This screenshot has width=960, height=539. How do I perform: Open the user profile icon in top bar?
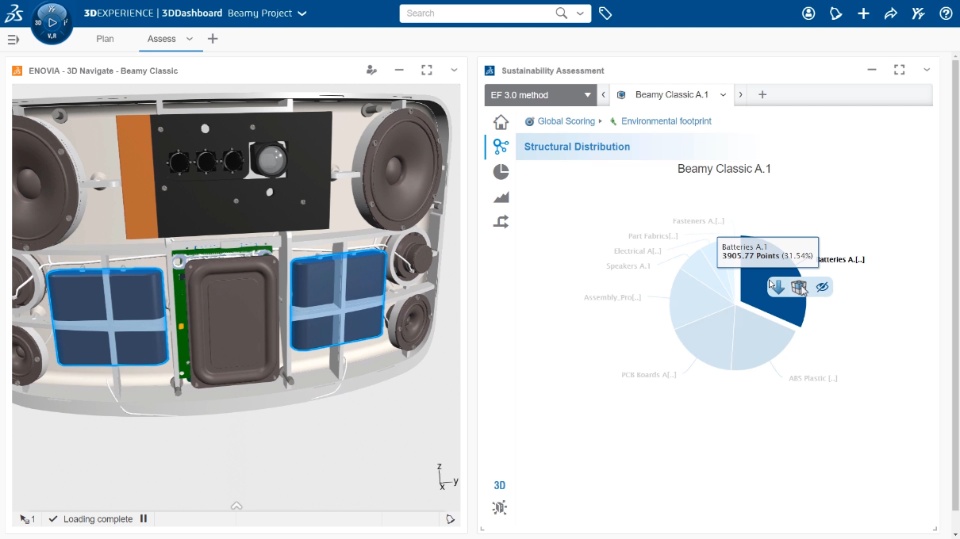click(809, 14)
